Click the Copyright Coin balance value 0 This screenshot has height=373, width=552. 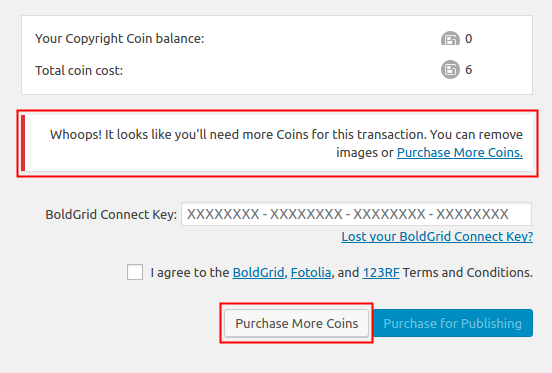tap(468, 38)
